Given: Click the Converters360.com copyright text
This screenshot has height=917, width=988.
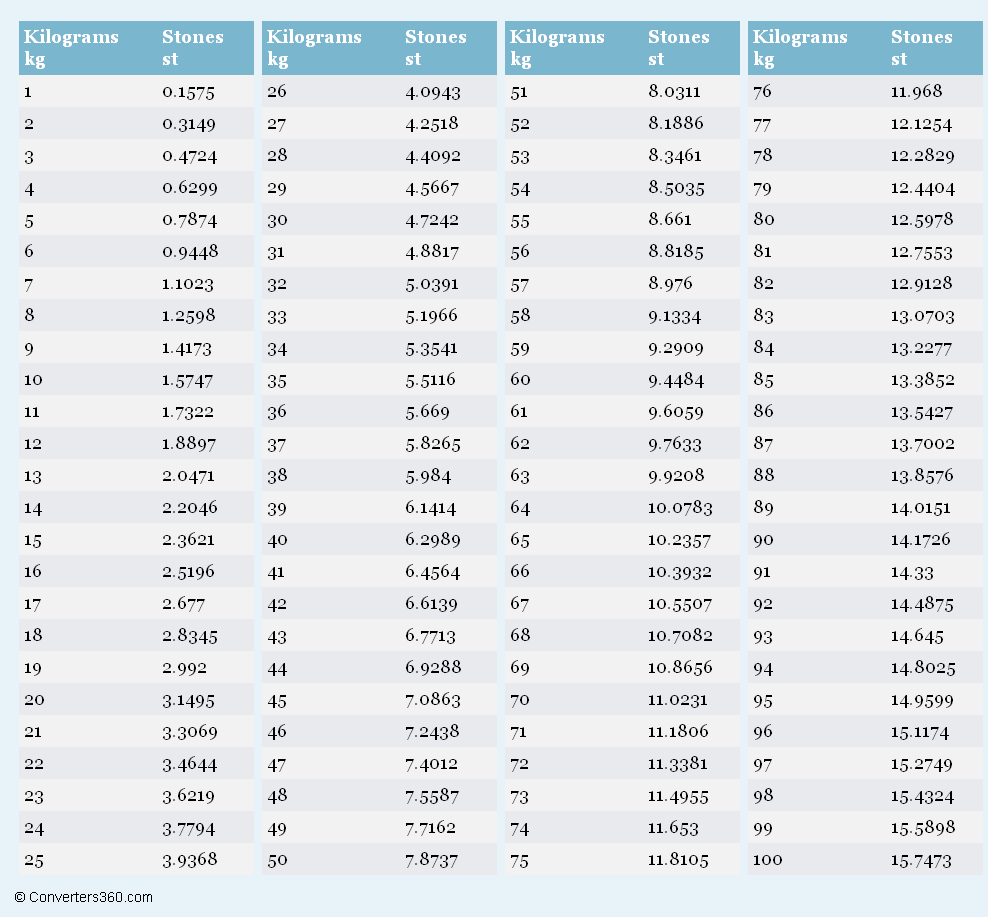Looking at the screenshot, I should (84, 897).
